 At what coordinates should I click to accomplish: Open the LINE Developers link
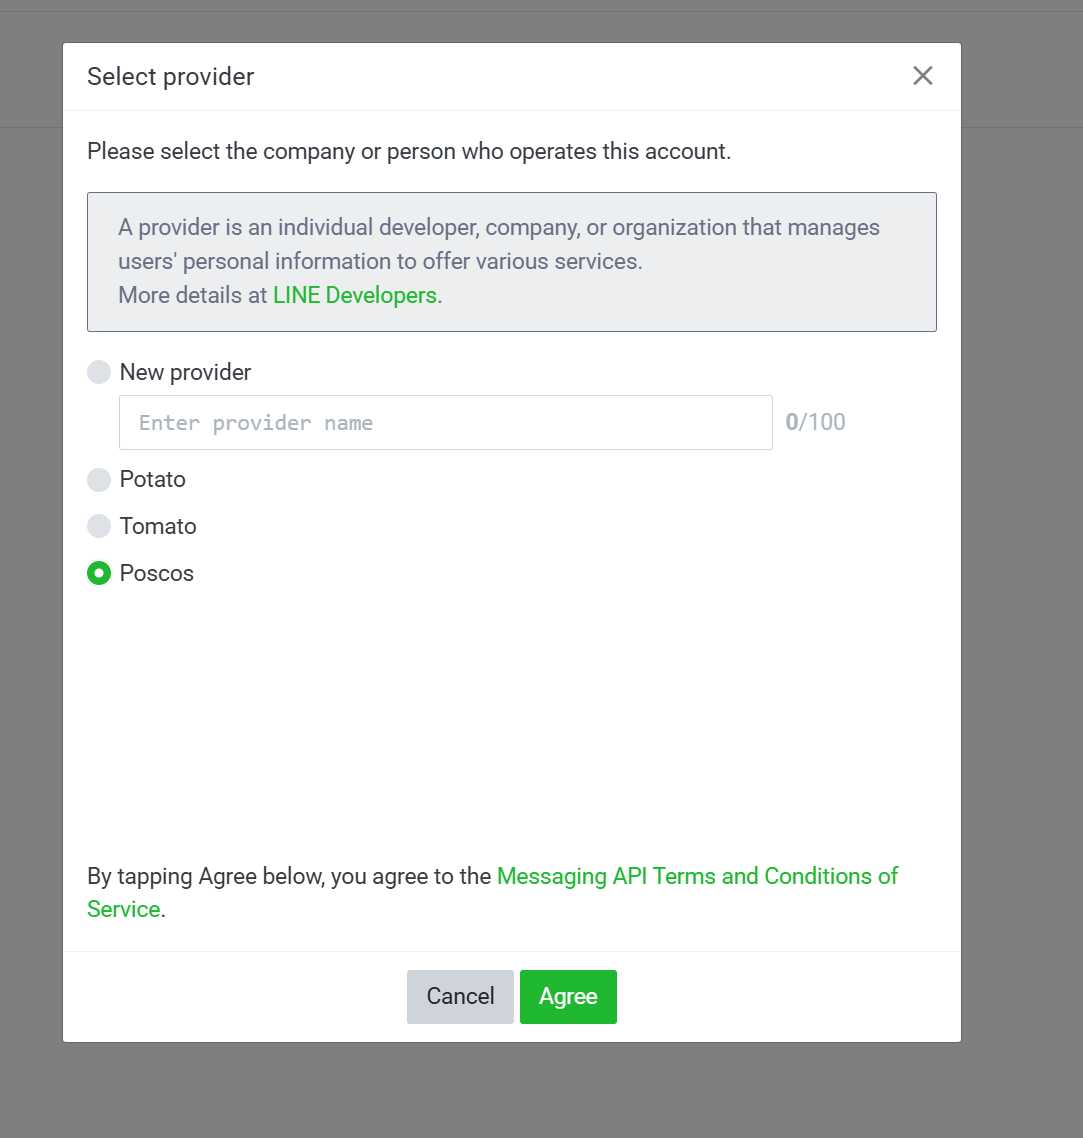[x=354, y=295]
